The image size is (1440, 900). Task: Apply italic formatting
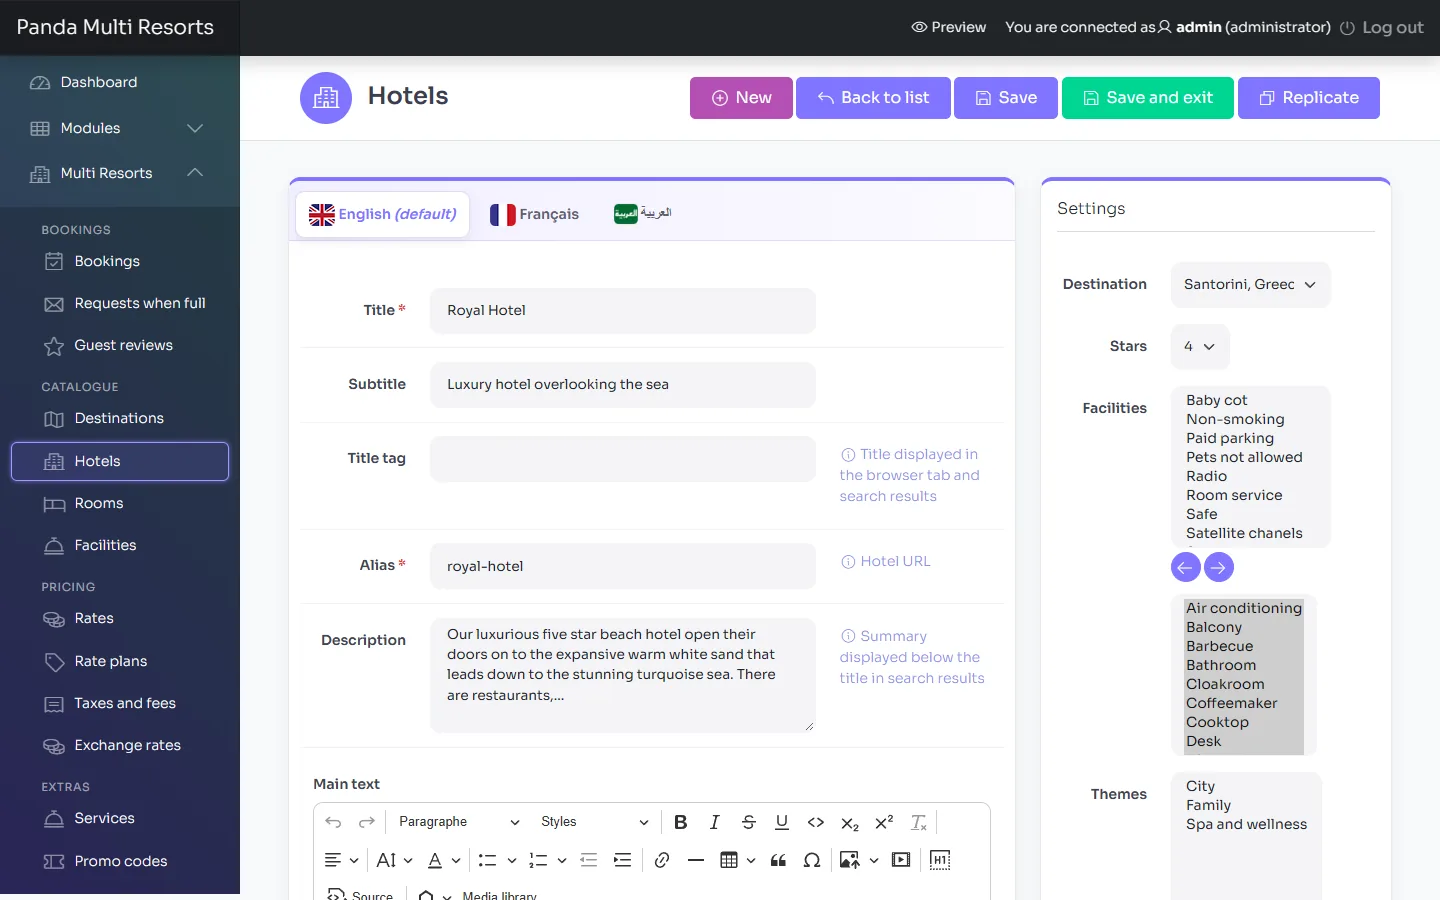[x=715, y=822]
